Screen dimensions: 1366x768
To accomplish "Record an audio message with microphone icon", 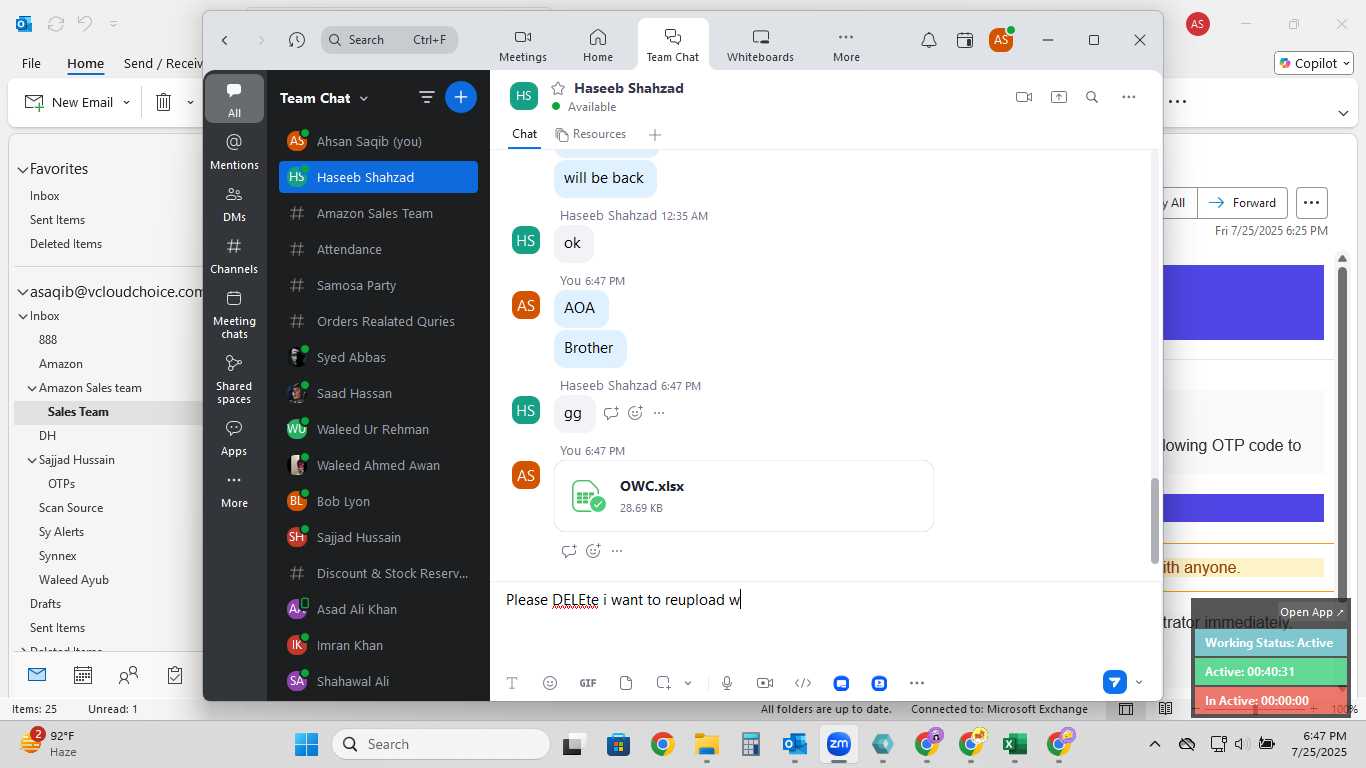I will [x=727, y=683].
